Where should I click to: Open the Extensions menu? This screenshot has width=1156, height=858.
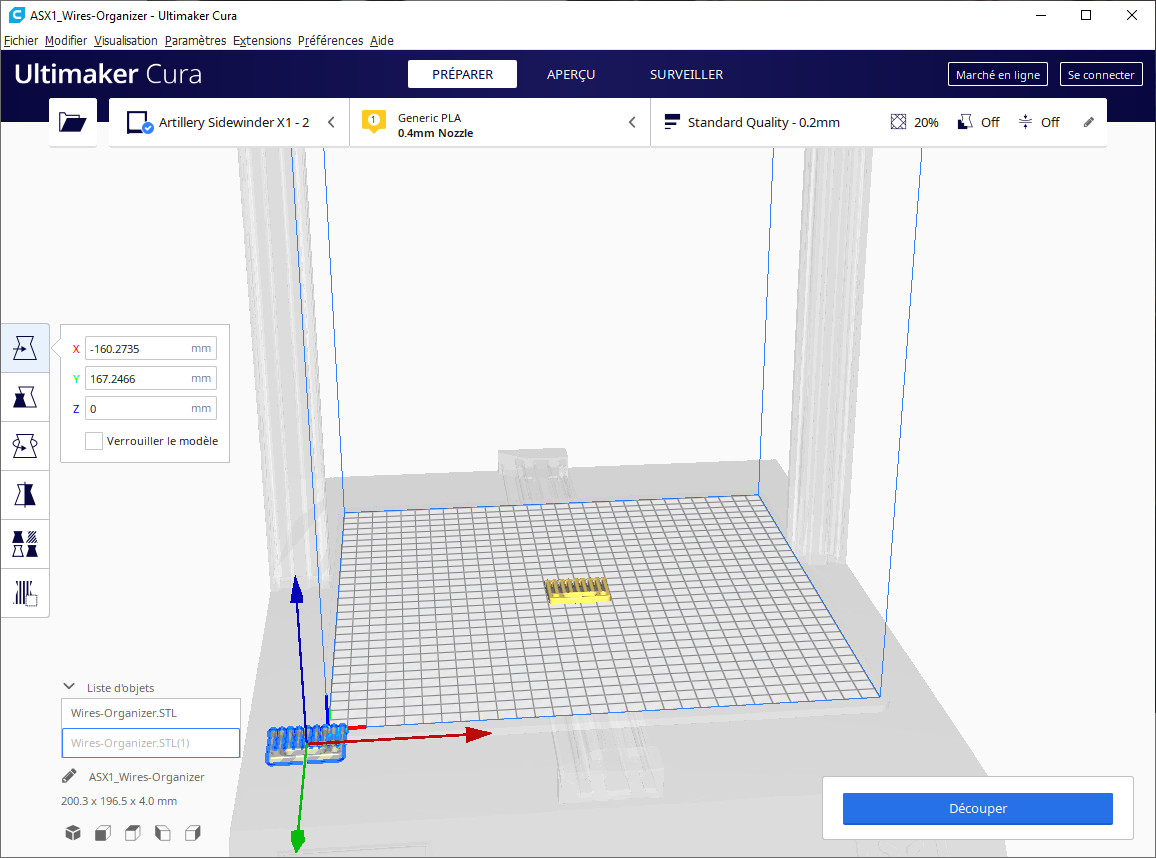click(262, 41)
